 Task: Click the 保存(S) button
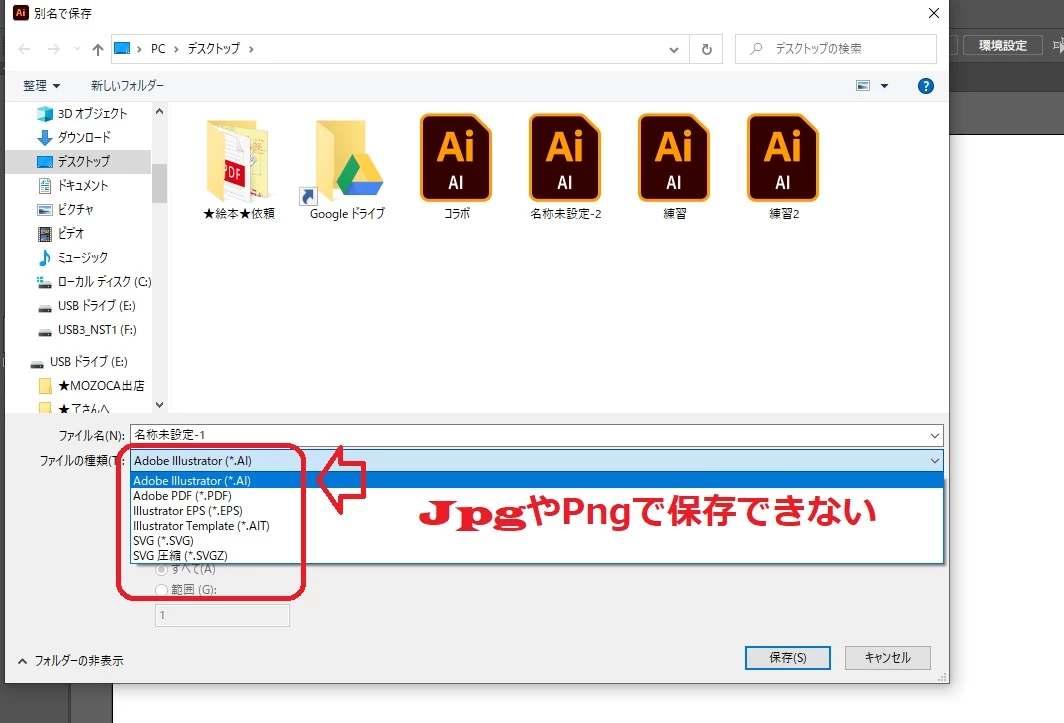tap(788, 658)
